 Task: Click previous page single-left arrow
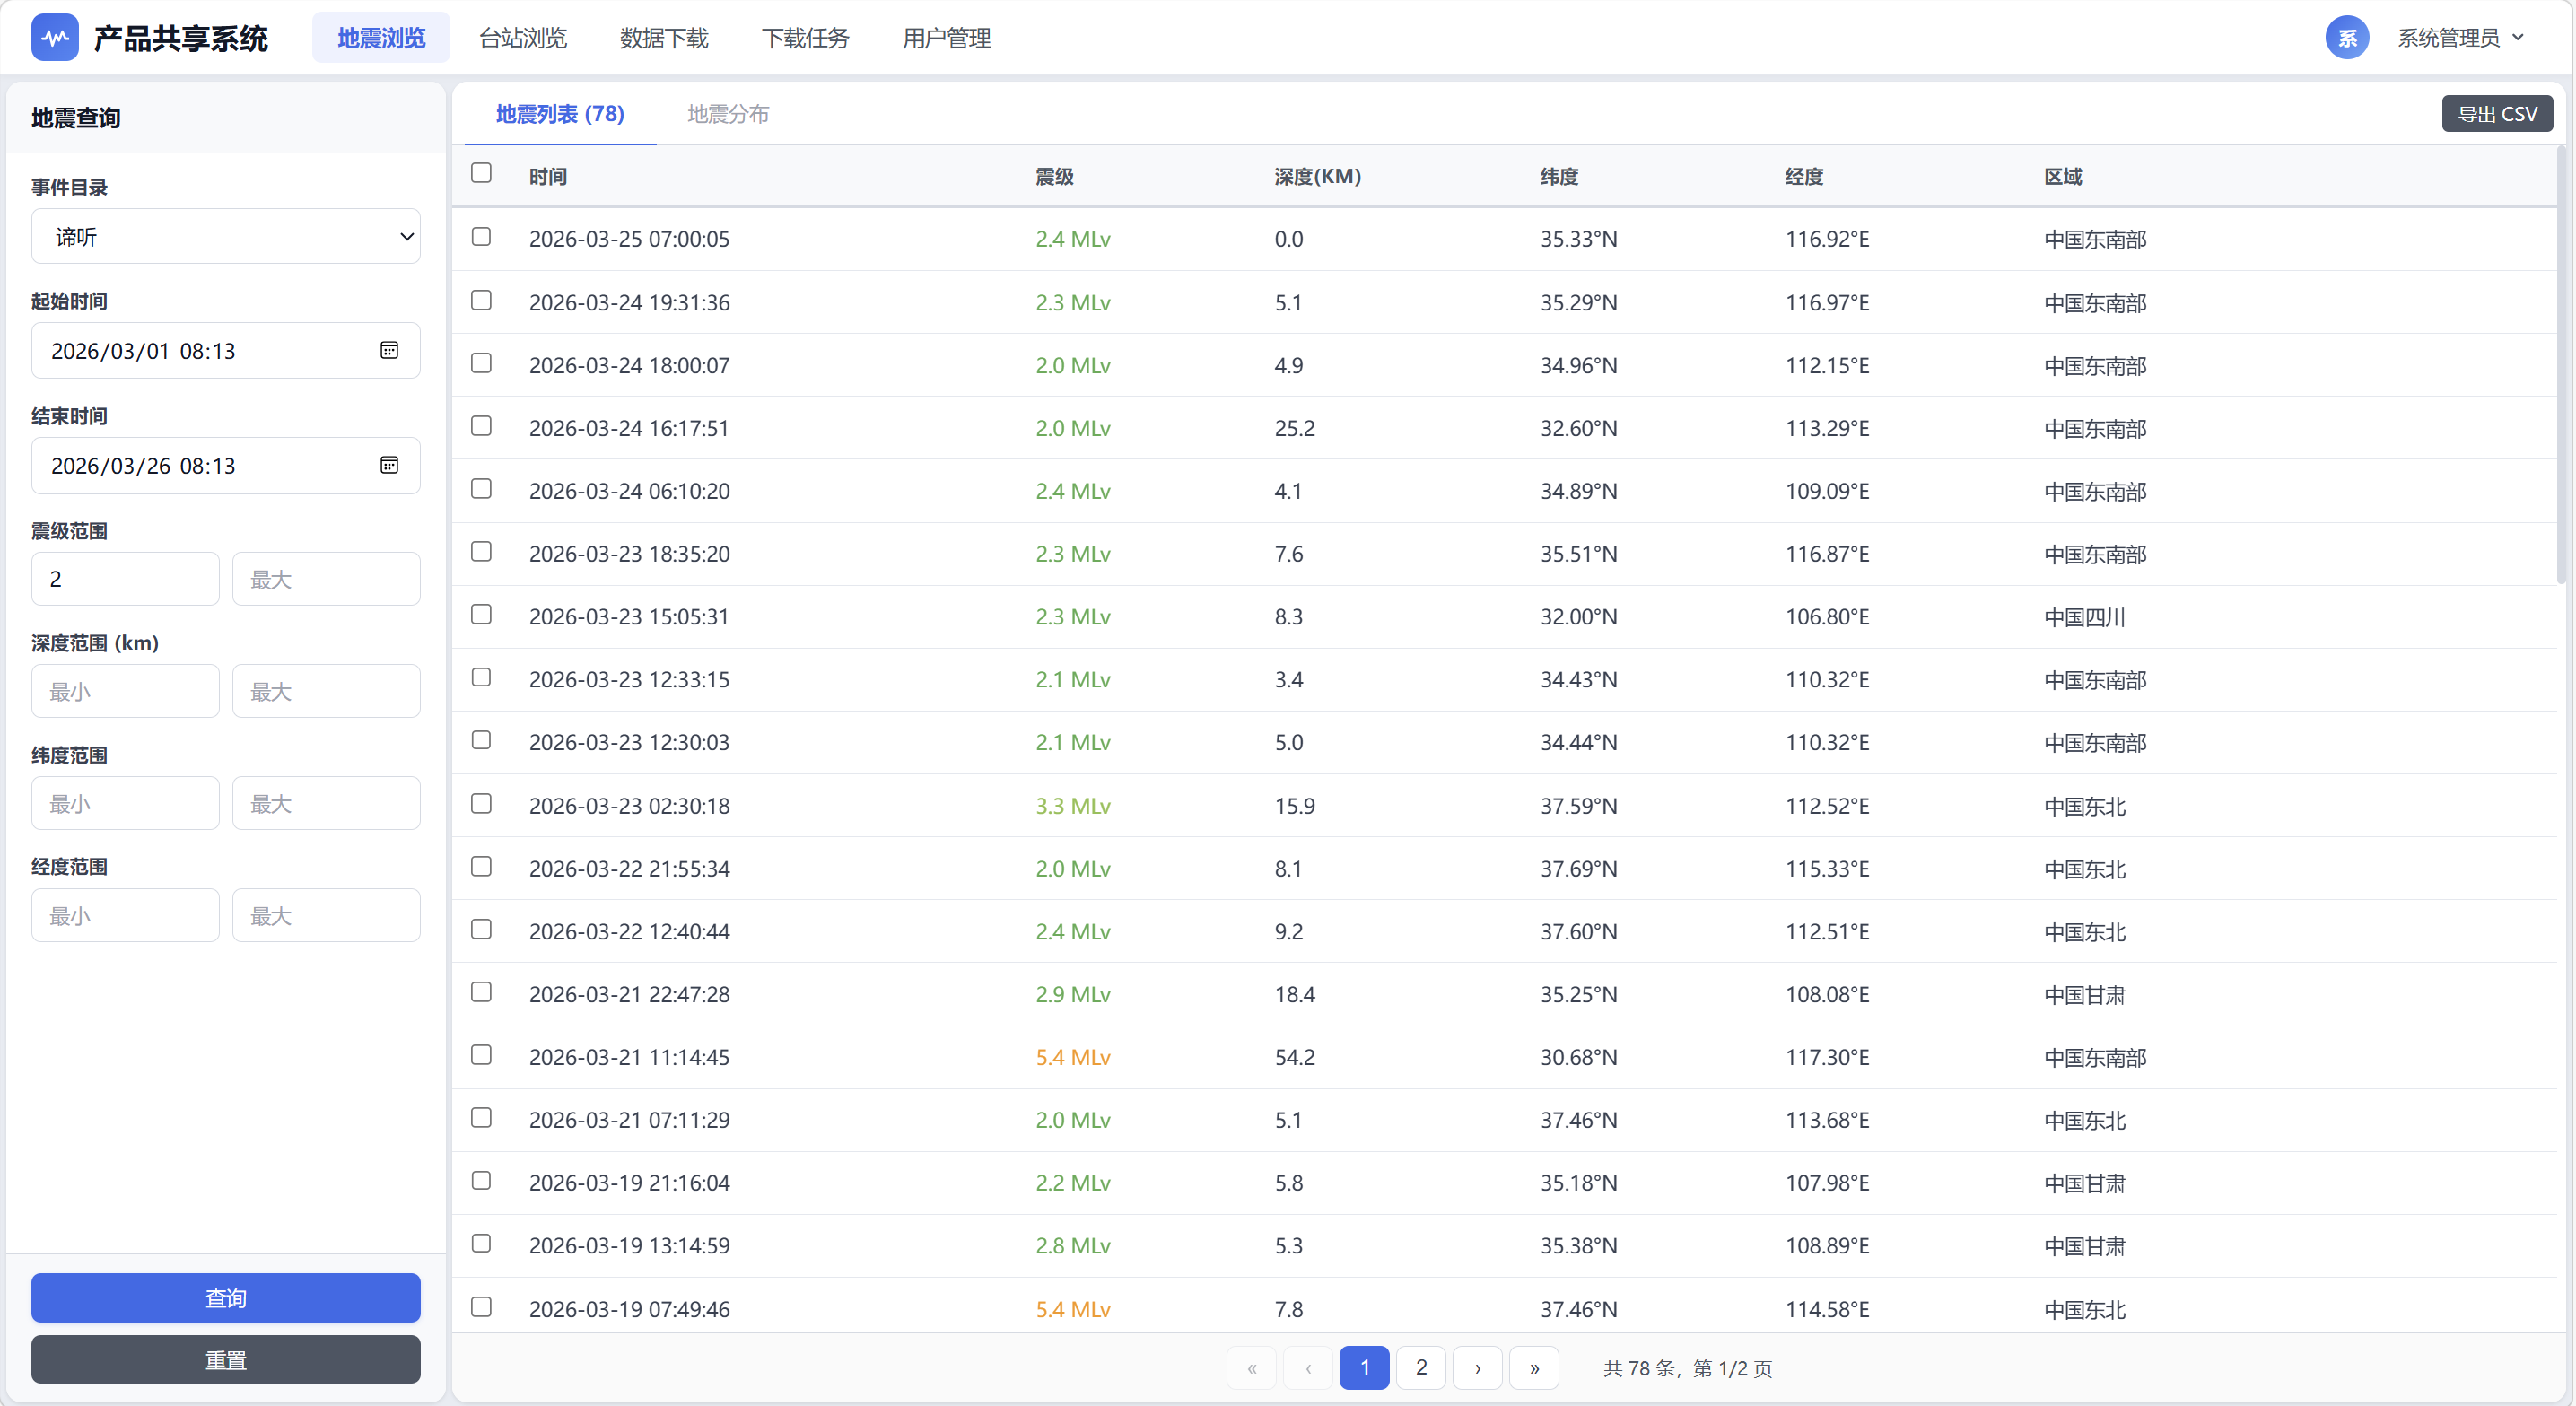(x=1308, y=1368)
